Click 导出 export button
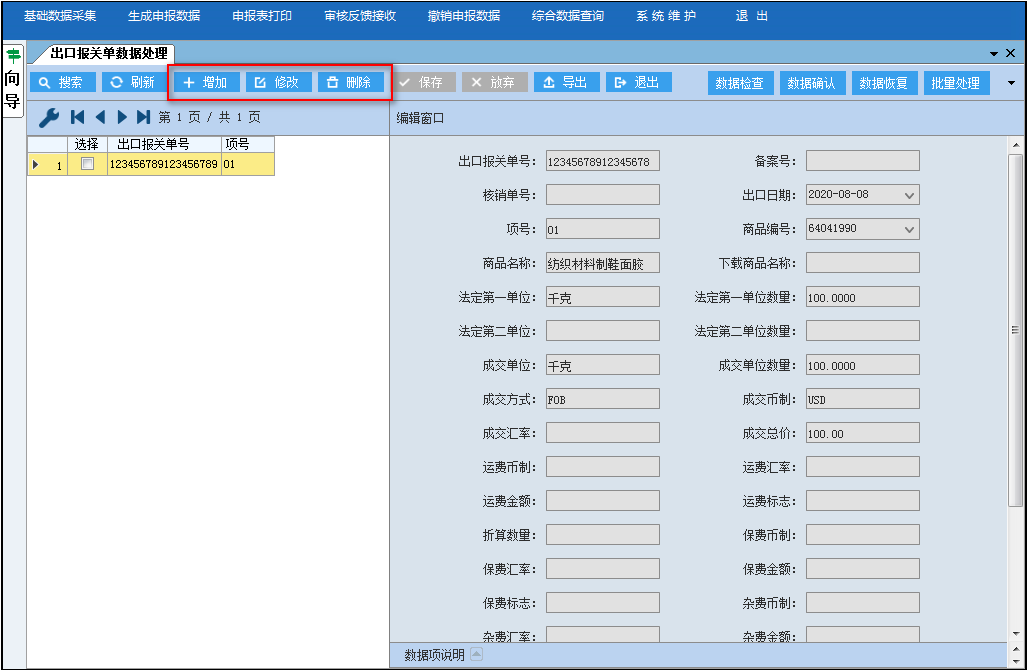Viewport: 1027px width, 670px height. point(566,83)
